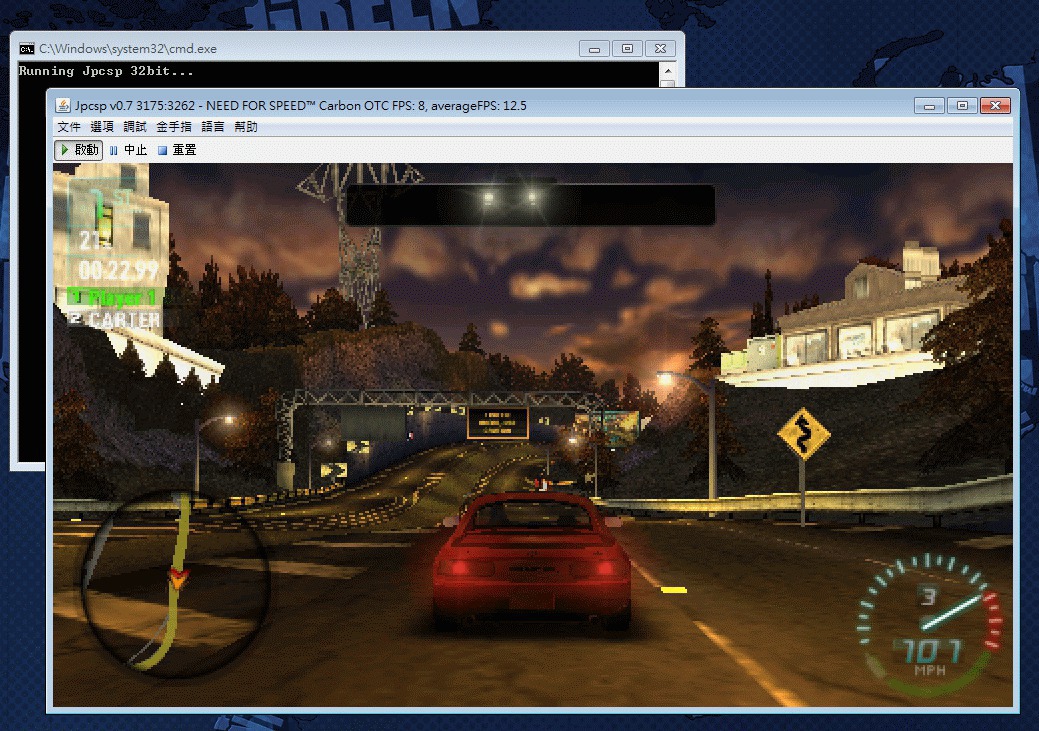1039x731 pixels.
Task: Open the 語言 language menu
Action: point(213,127)
